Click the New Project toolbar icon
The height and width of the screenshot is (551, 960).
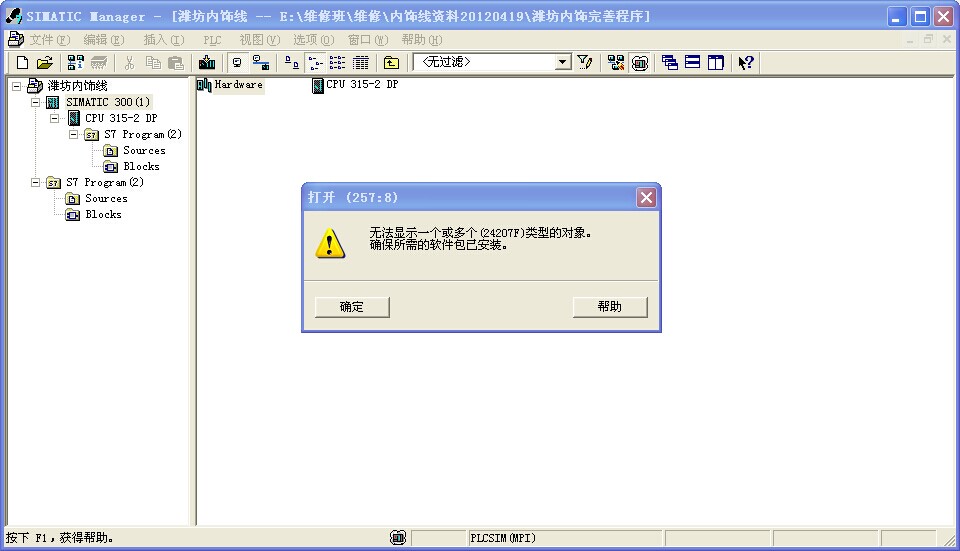pyautogui.click(x=22, y=62)
